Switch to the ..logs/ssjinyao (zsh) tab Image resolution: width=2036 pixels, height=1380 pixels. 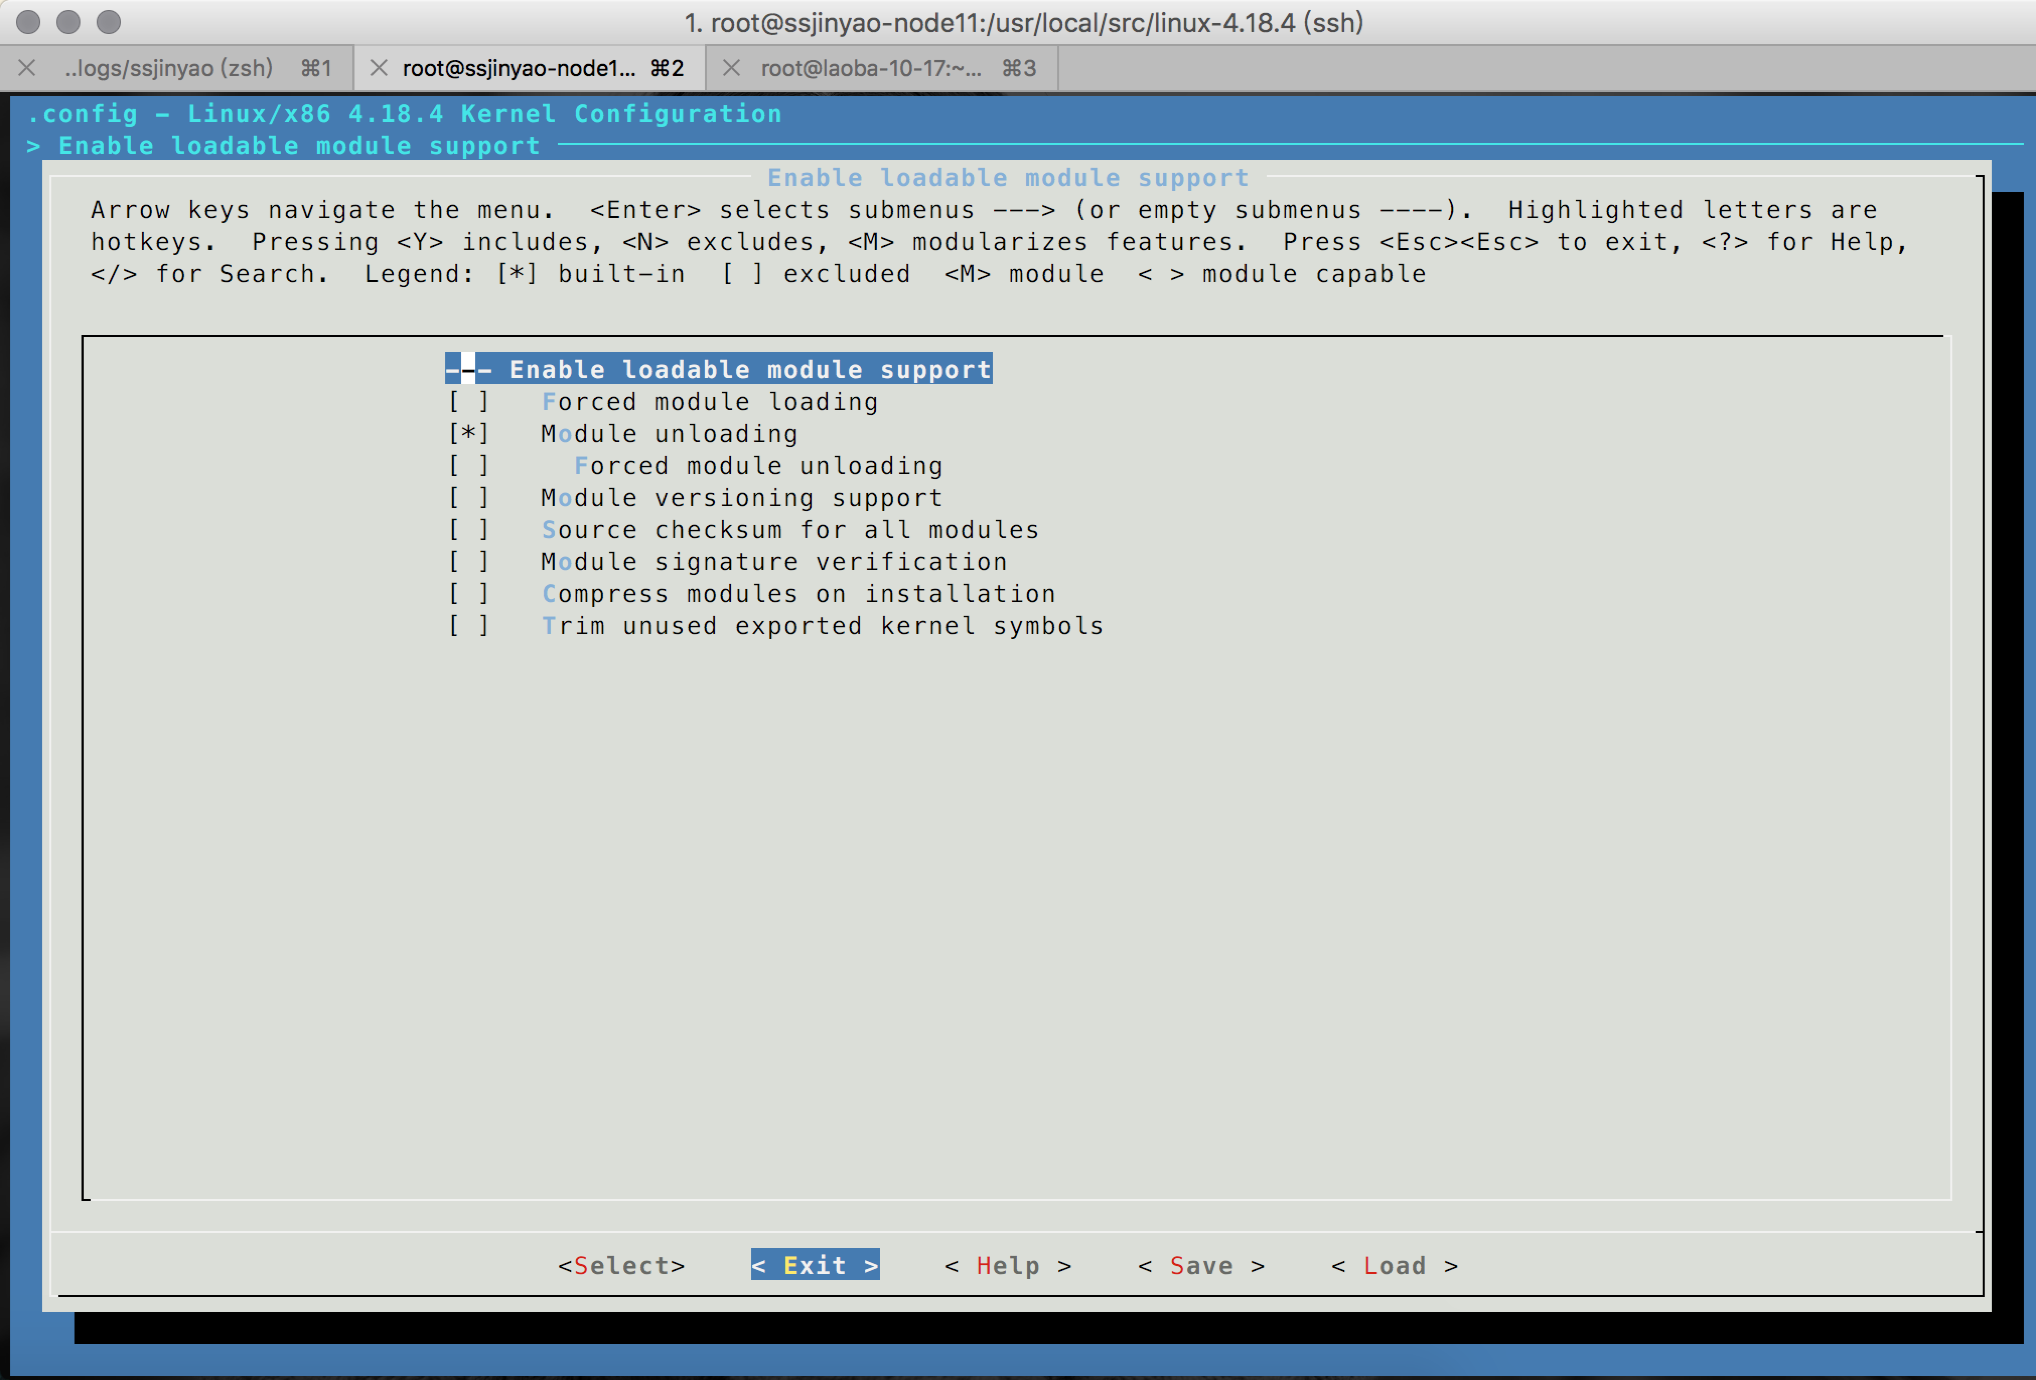point(176,68)
